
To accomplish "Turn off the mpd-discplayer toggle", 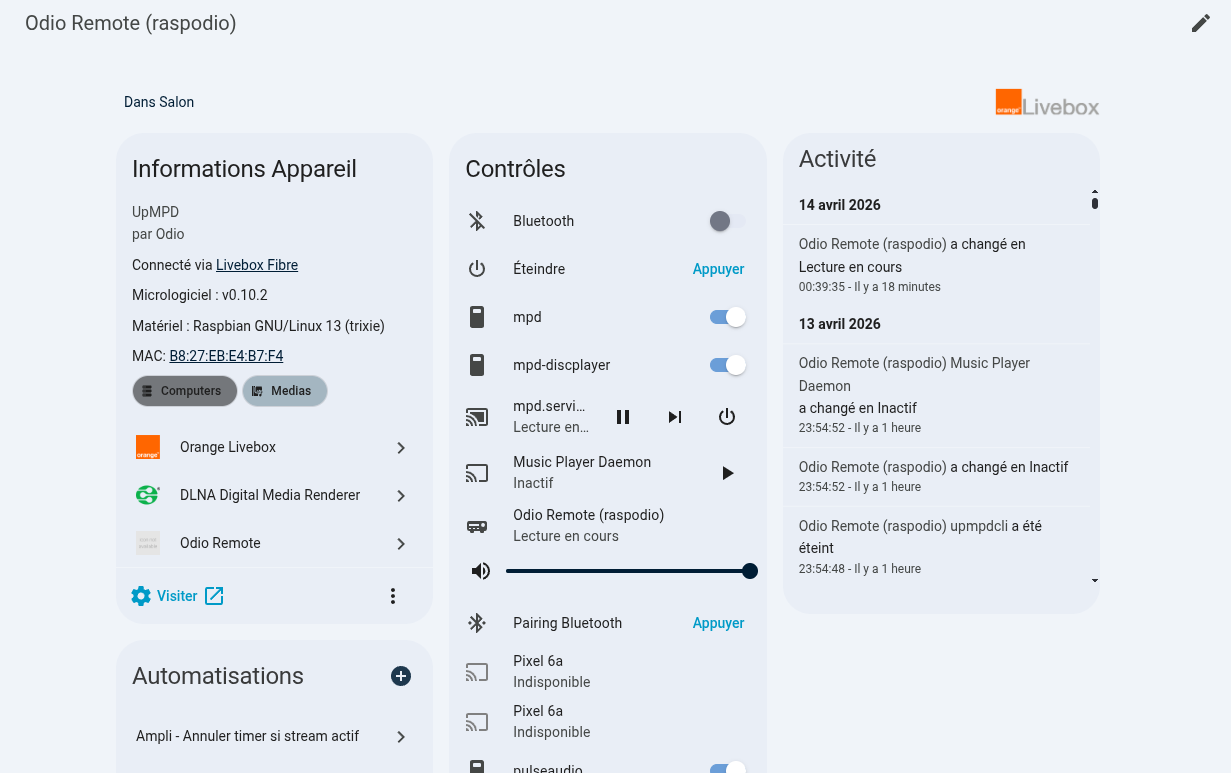I will (x=726, y=365).
